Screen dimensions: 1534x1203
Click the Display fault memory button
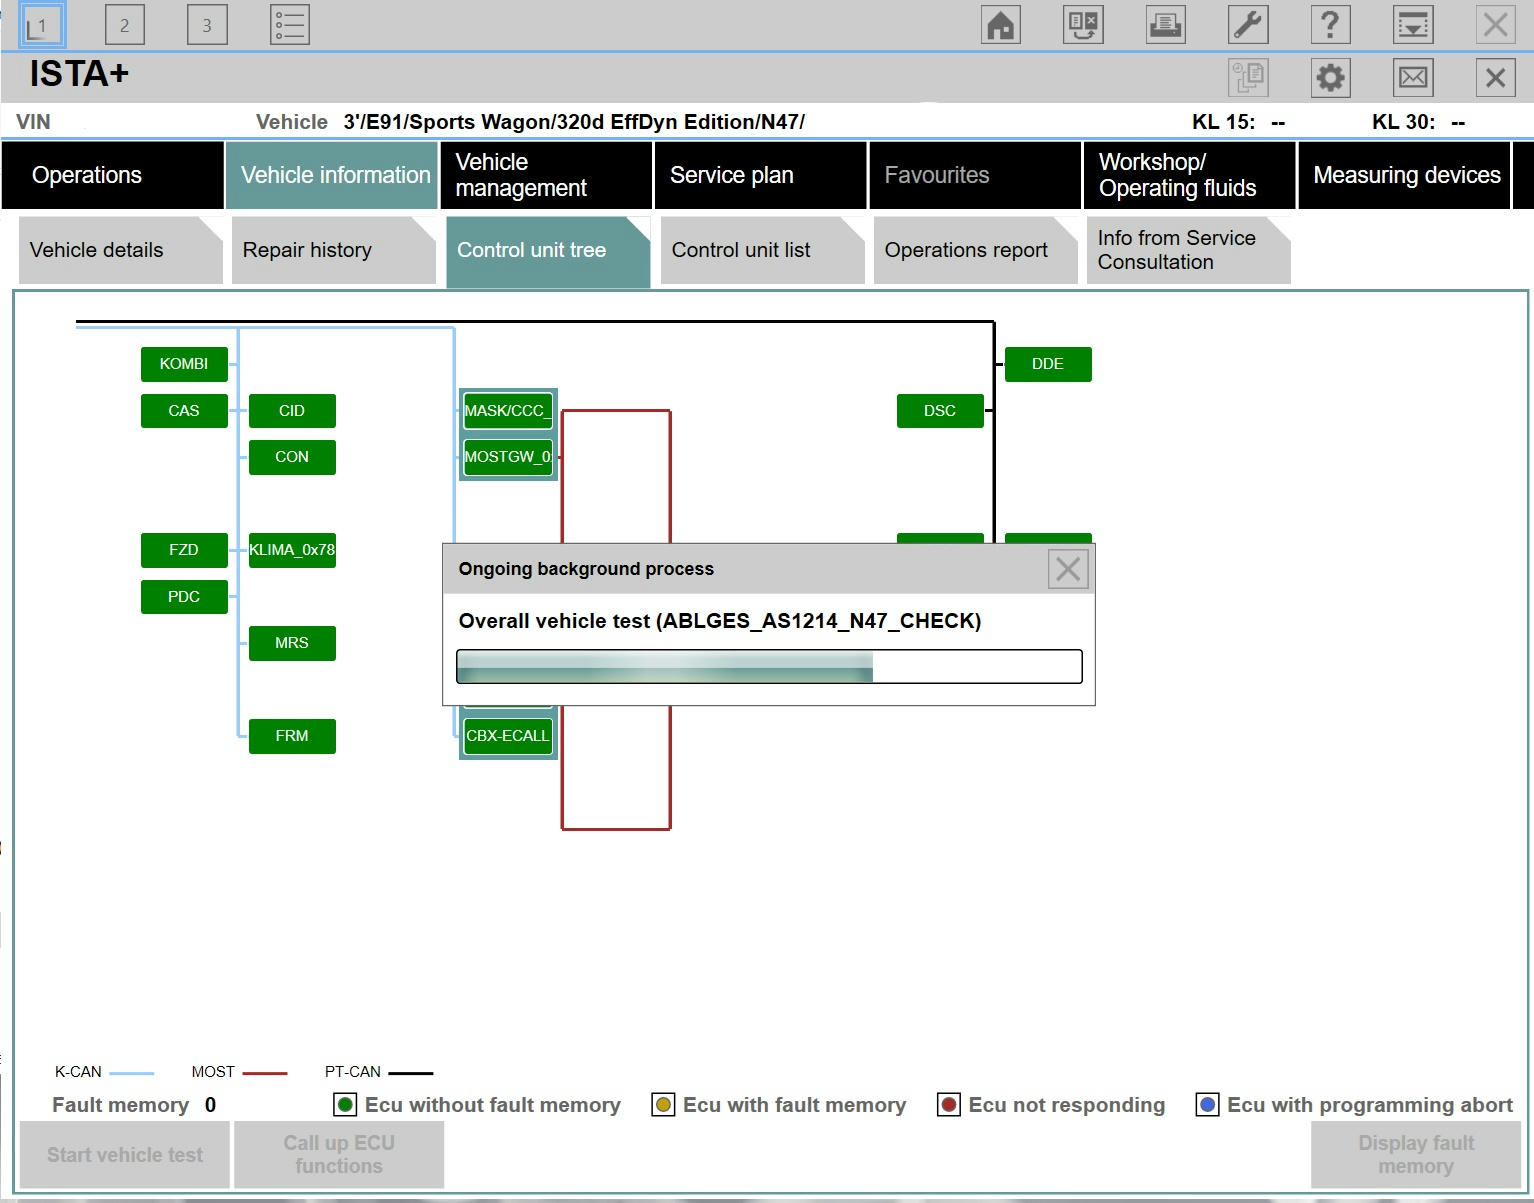click(x=1416, y=1155)
